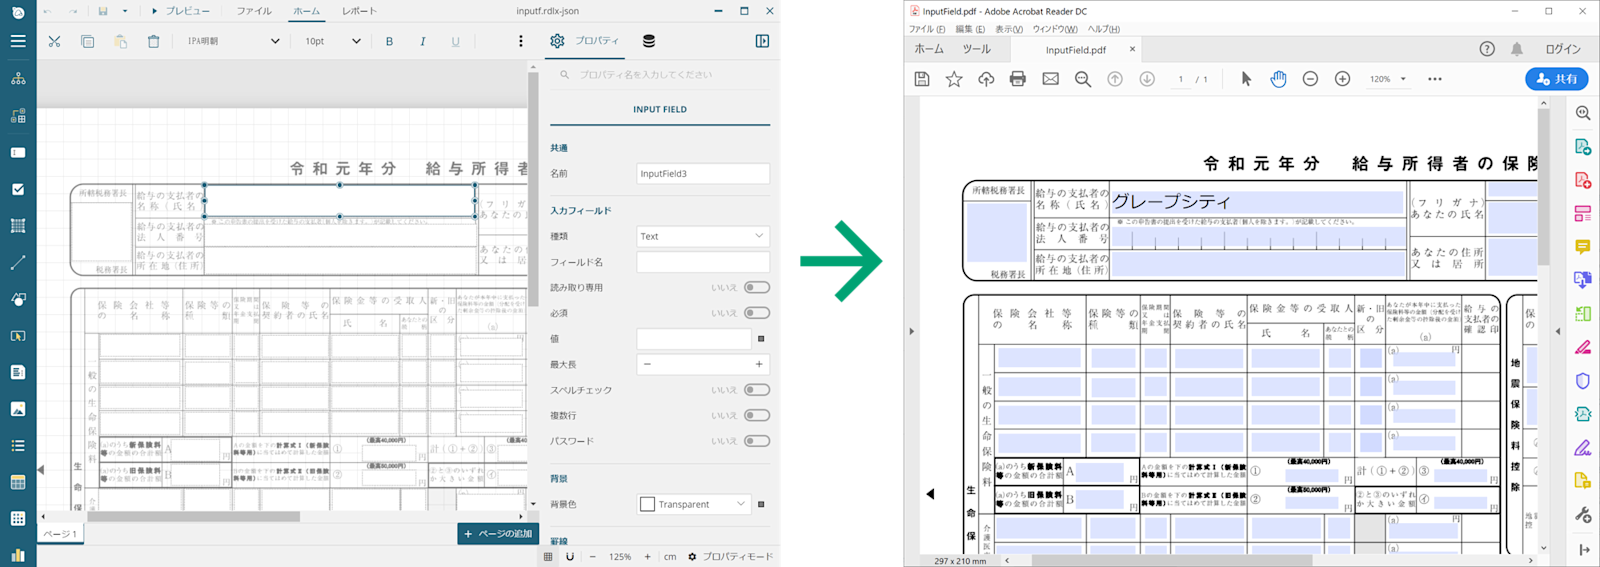Image resolution: width=1600 pixels, height=567 pixels.
Task: Open the 種類 Text type dropdown
Action: pos(703,236)
